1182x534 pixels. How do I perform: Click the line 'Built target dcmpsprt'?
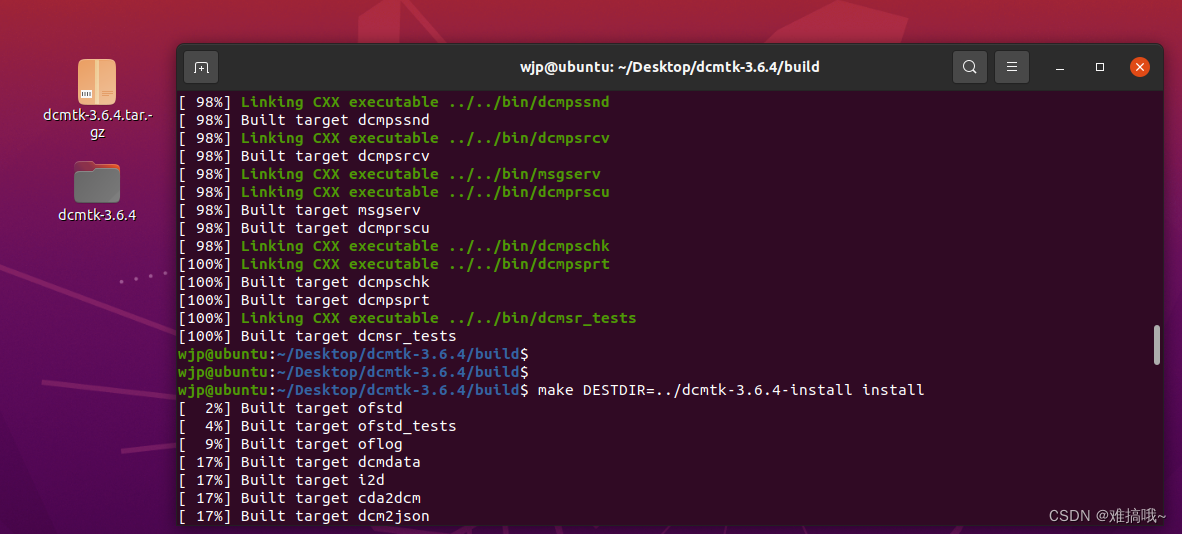tap(304, 300)
